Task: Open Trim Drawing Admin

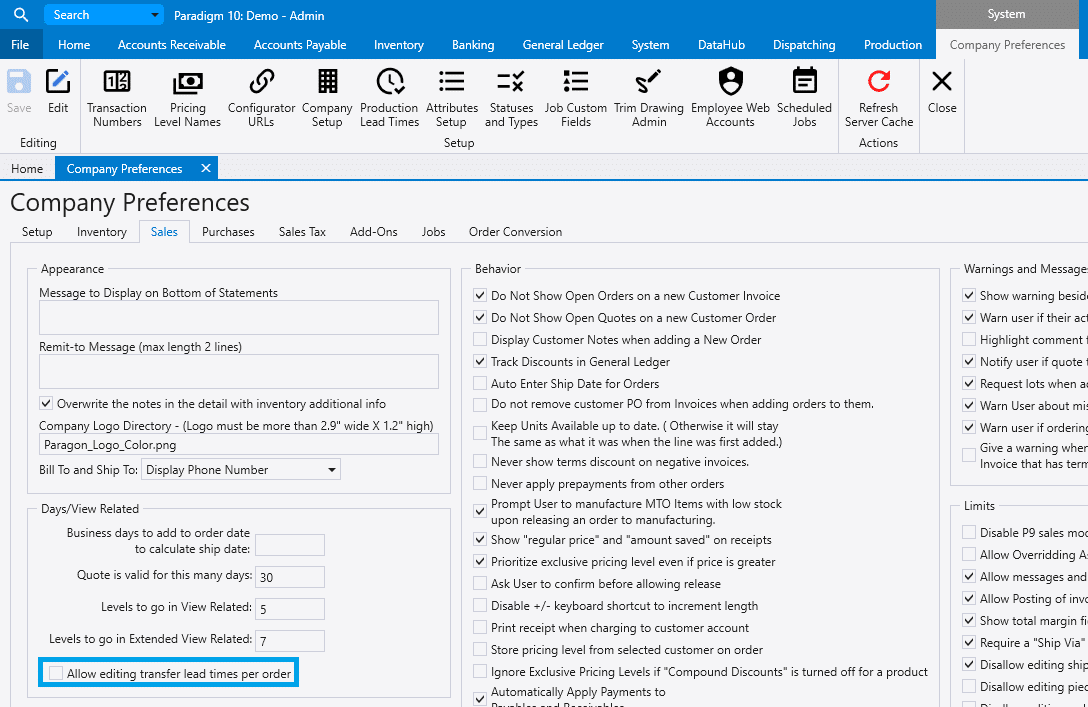Action: (x=649, y=98)
